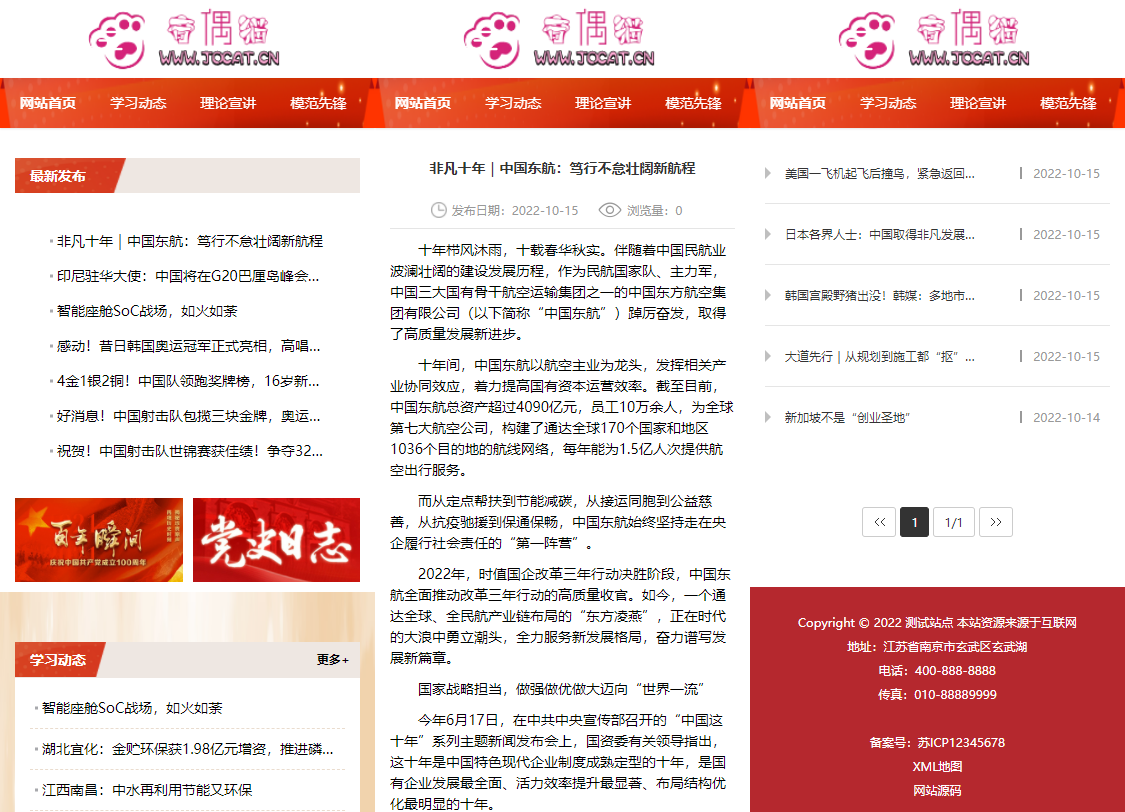Click 更多+ in the 学习动态 section
1125x812 pixels.
(333, 660)
